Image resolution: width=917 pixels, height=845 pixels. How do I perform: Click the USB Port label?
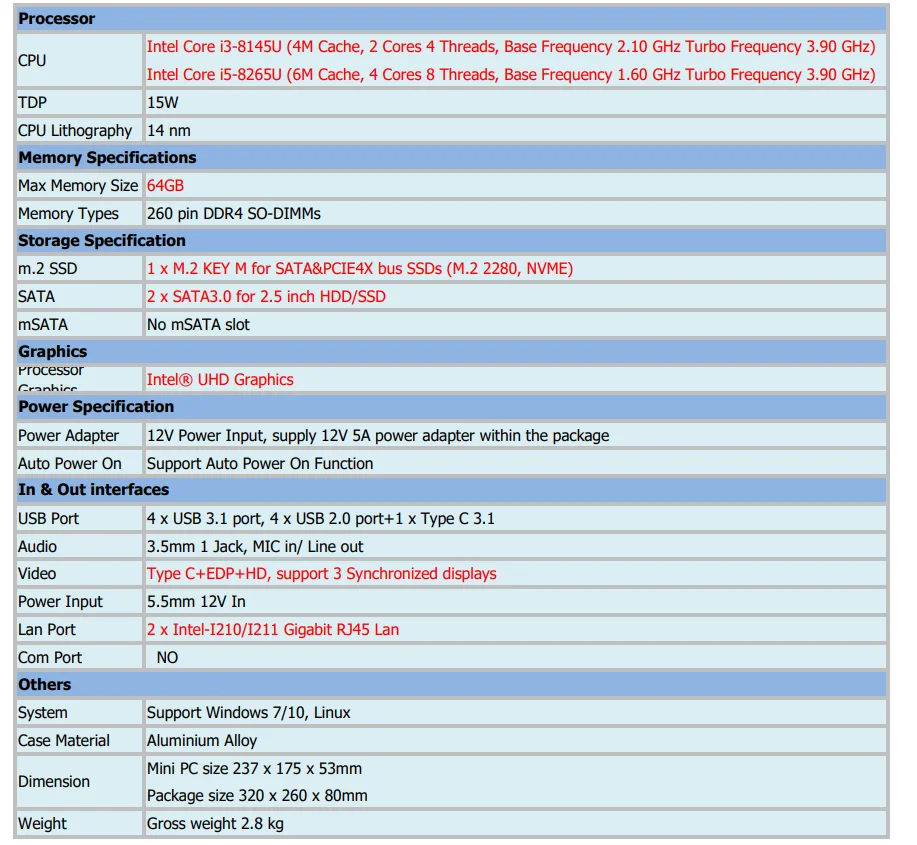(49, 519)
